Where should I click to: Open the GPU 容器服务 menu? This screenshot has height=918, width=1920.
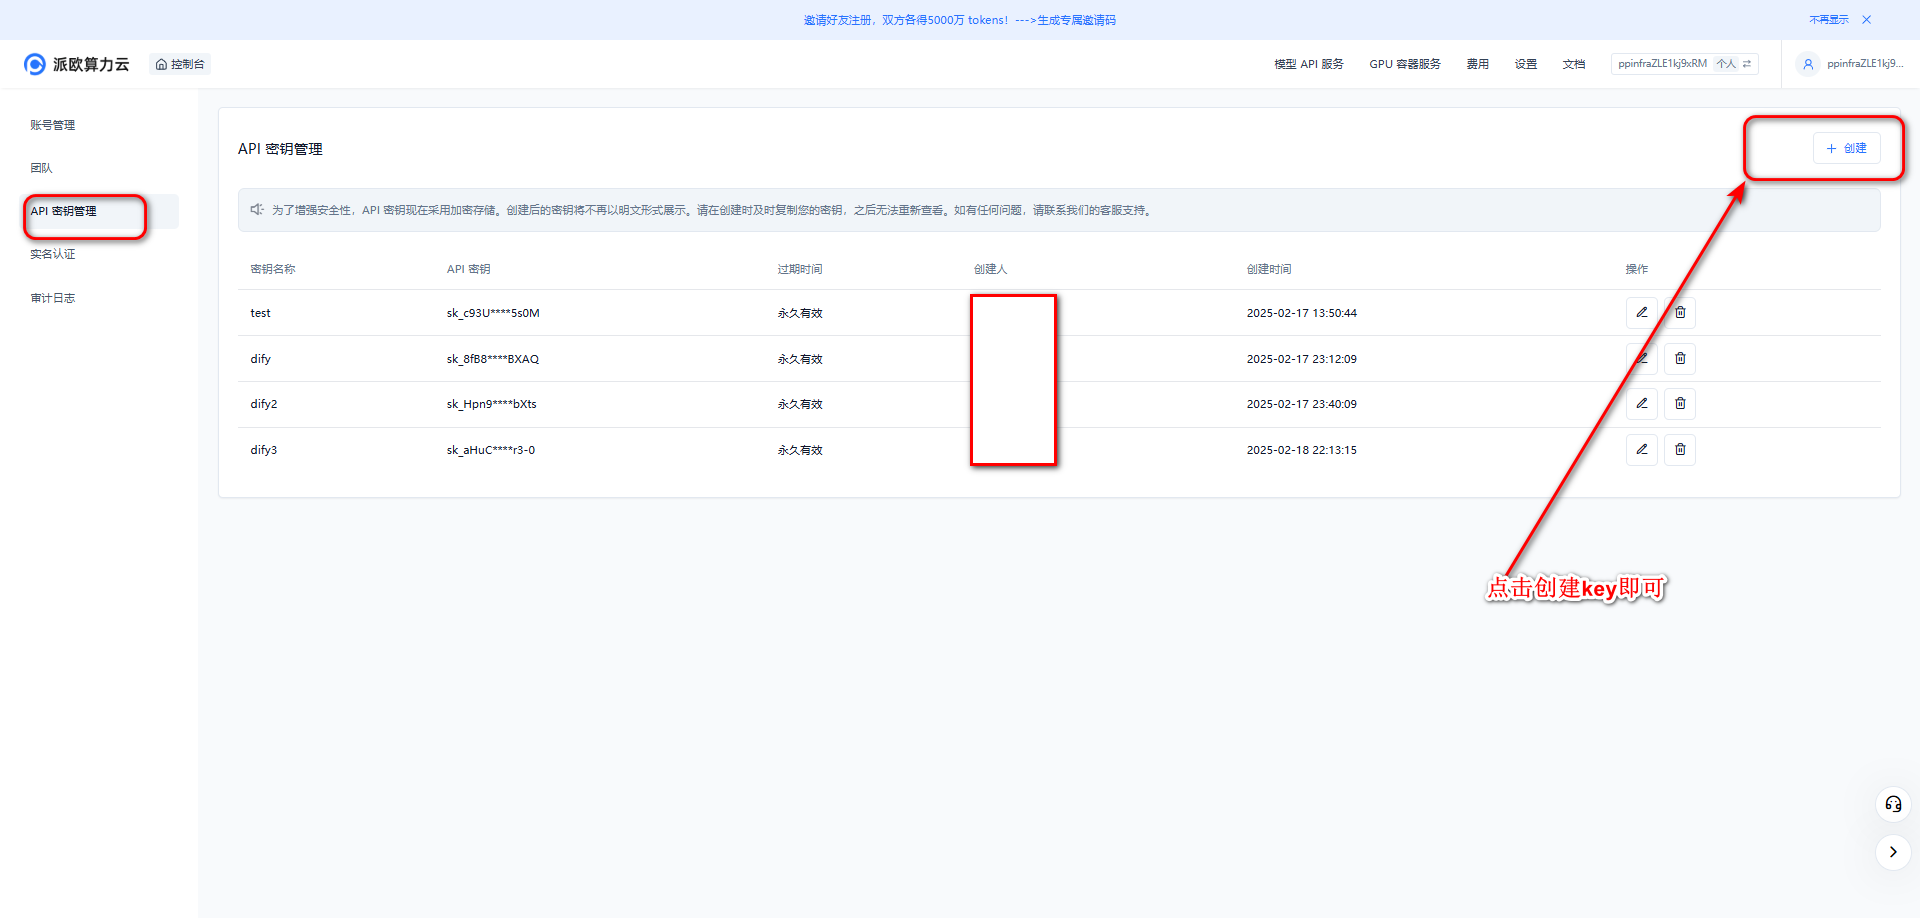tap(1404, 64)
